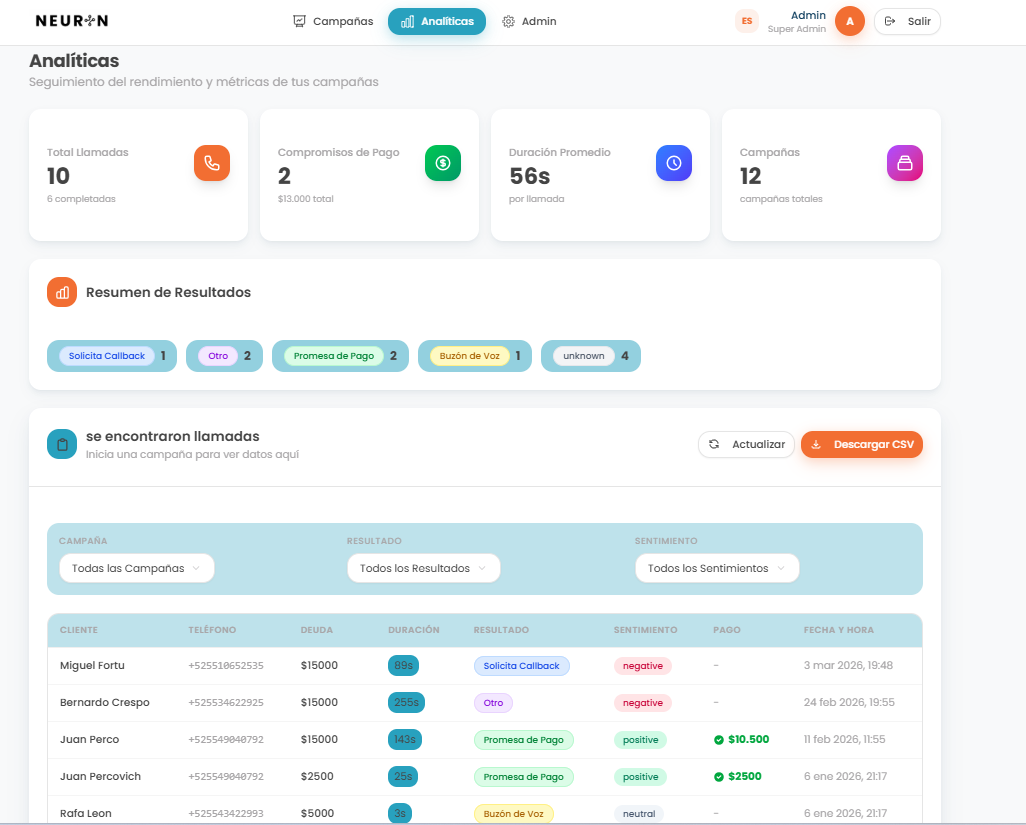The height and width of the screenshot is (825, 1026).
Task: Click the teal clipboard icon near se encontraron llamadas
Action: (x=62, y=443)
